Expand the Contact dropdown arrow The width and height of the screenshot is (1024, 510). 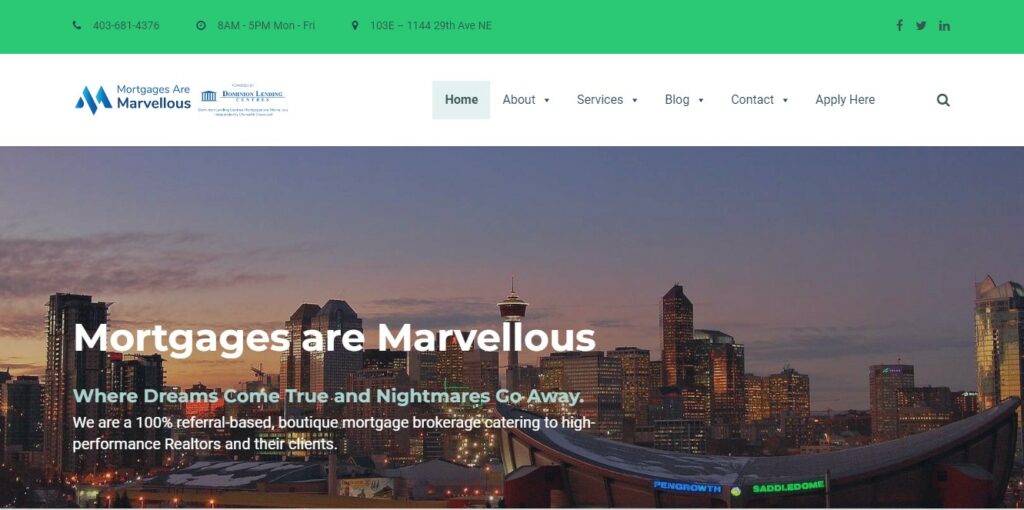pyautogui.click(x=785, y=101)
